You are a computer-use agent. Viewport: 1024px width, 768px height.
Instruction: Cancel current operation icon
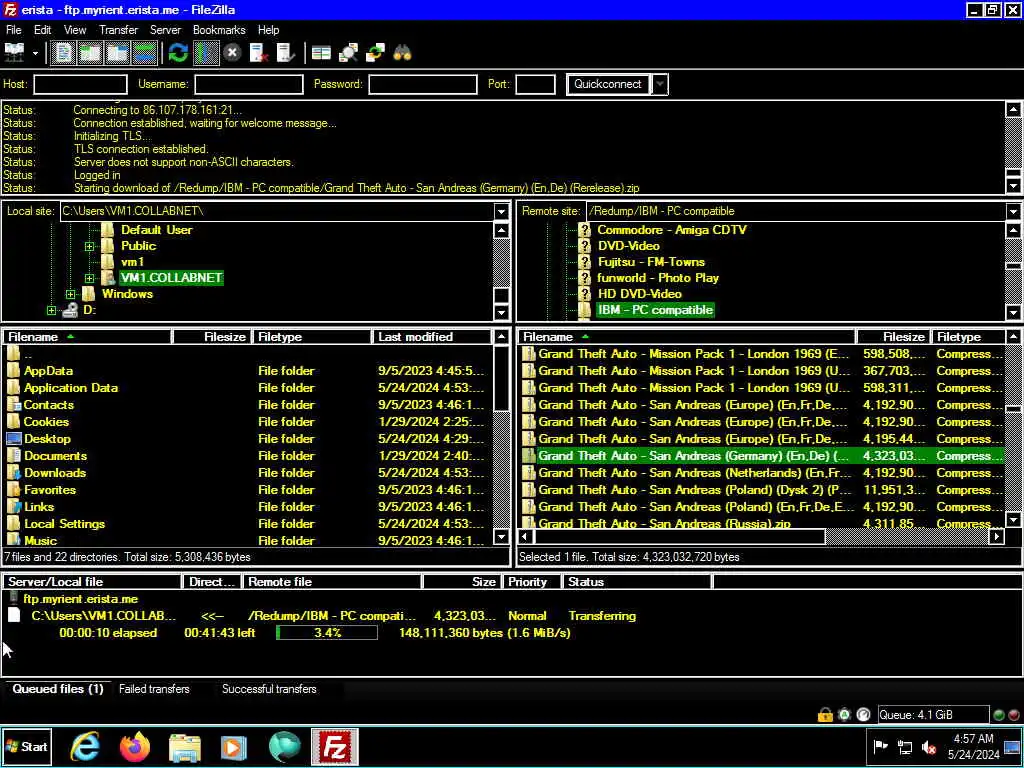coord(232,53)
